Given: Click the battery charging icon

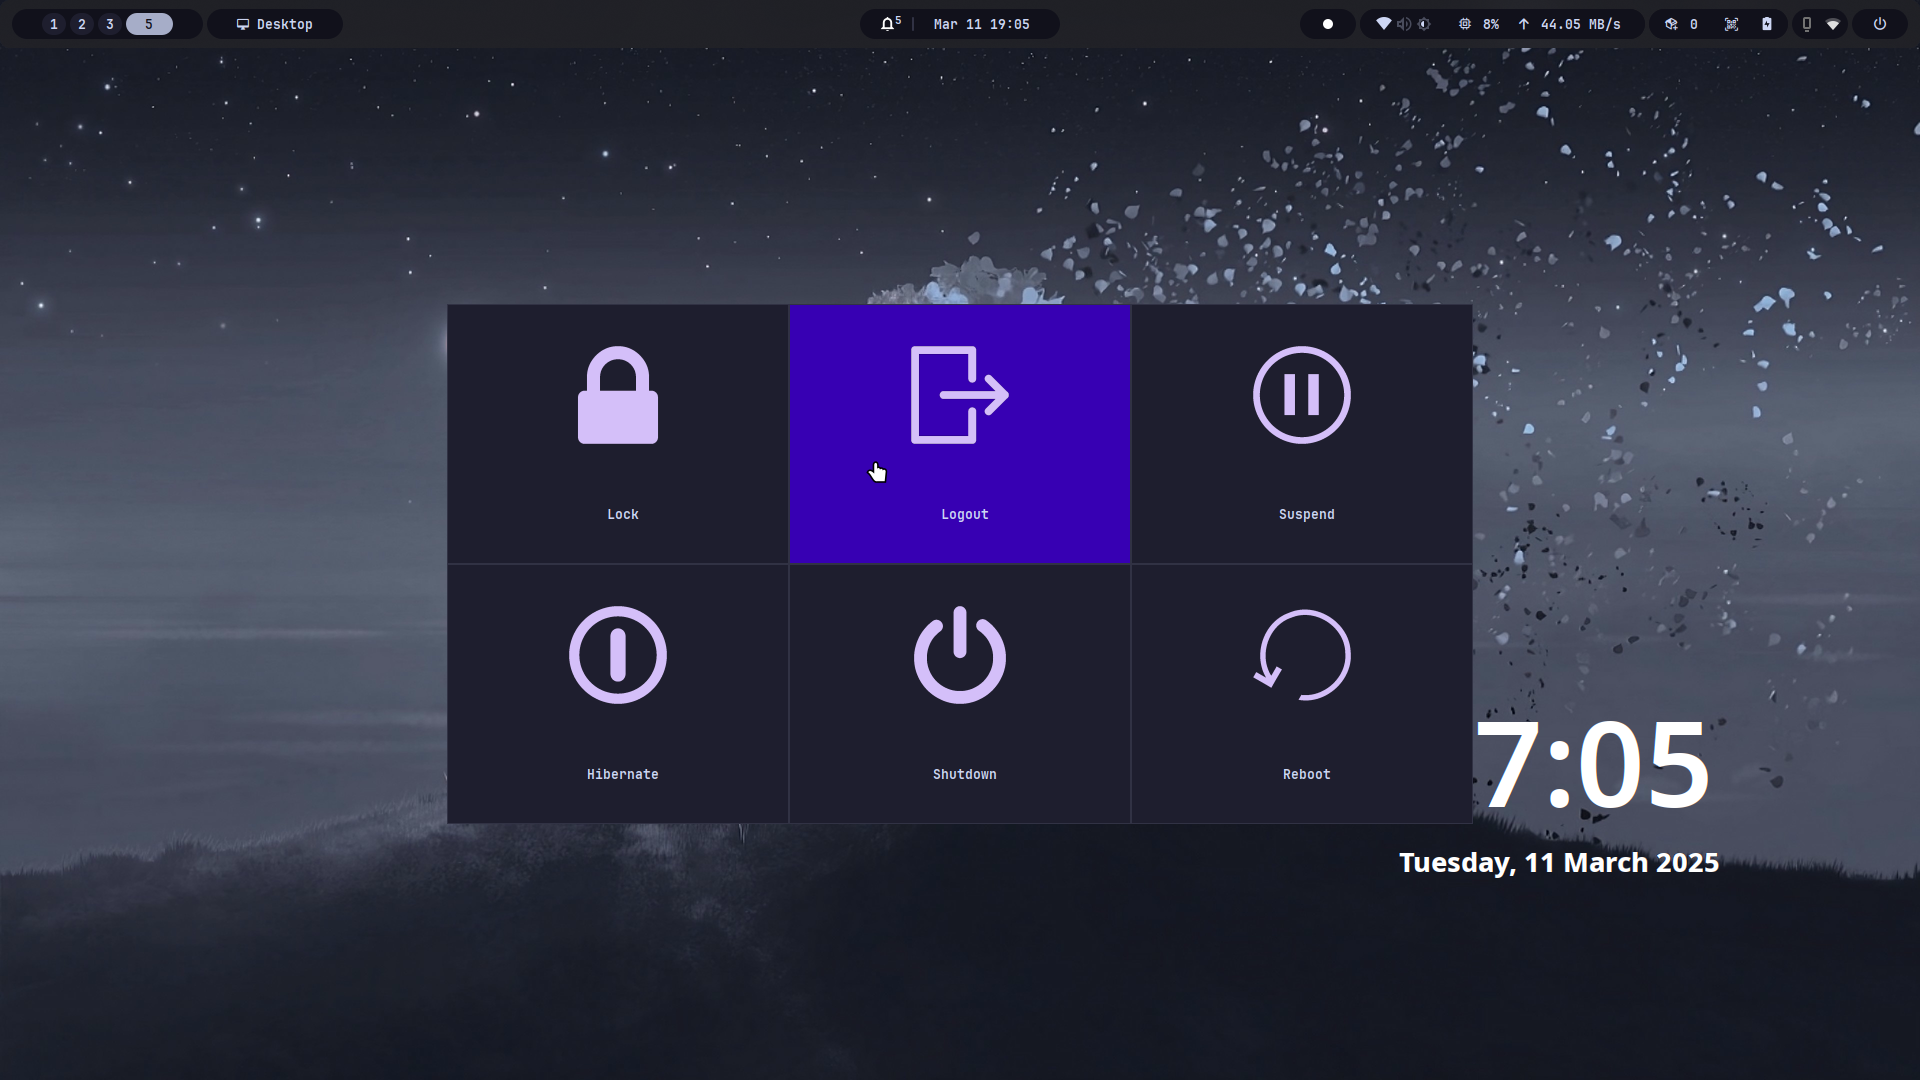Looking at the screenshot, I should click(1767, 24).
